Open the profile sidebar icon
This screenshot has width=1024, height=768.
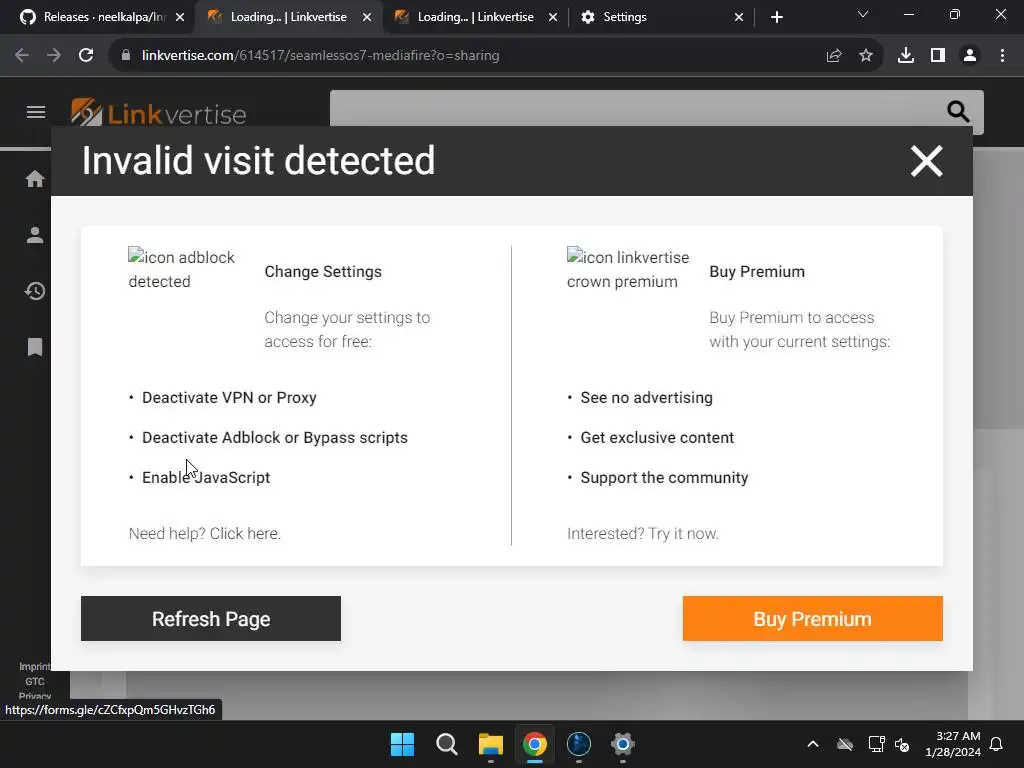(x=35, y=235)
